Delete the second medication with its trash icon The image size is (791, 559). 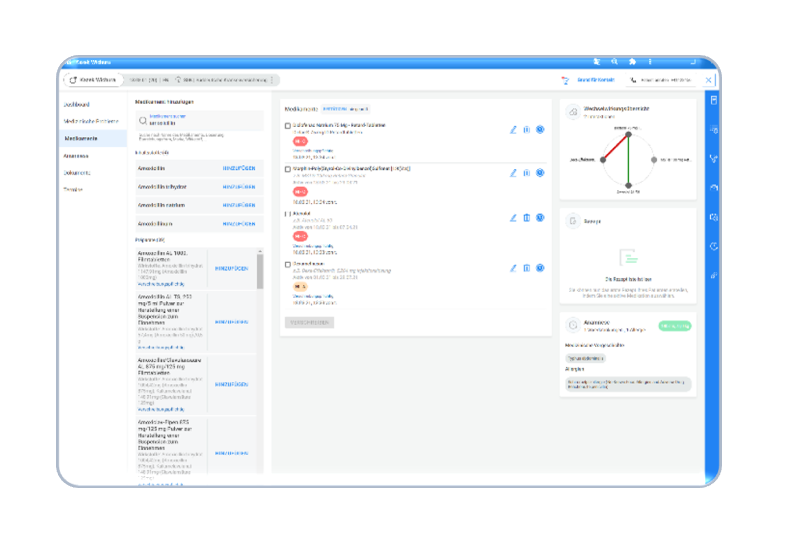pos(527,173)
